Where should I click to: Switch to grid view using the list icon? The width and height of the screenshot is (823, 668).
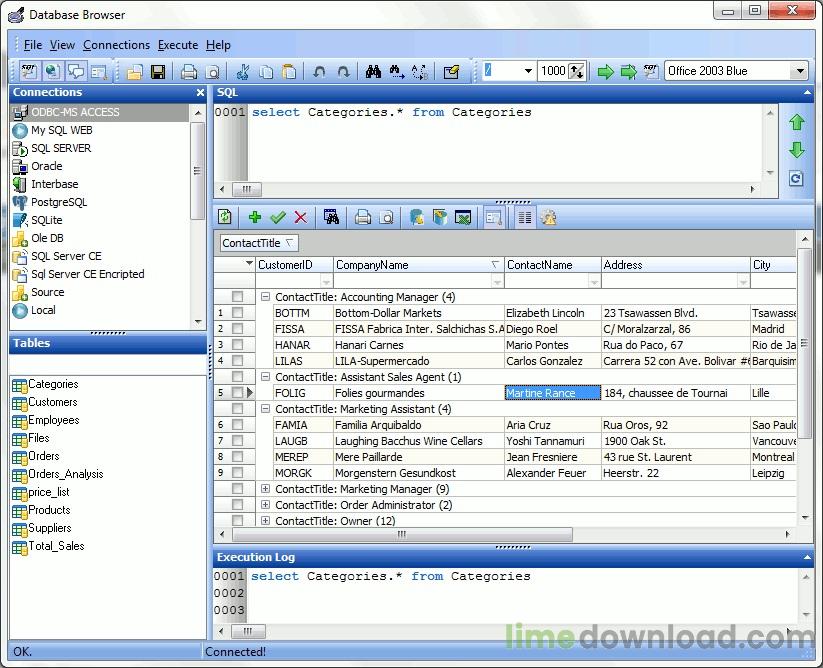coord(526,217)
